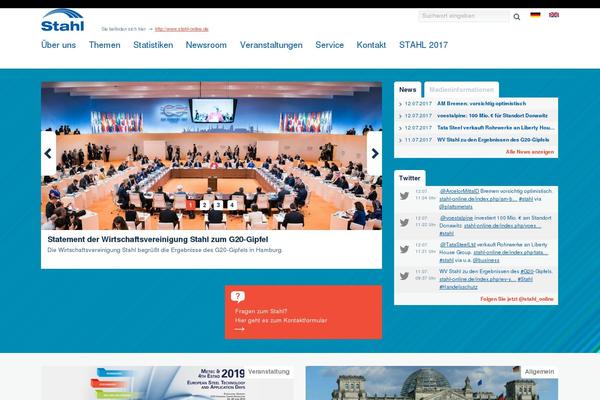Open the @voestalpine Twitter handle
This screenshot has height=400, width=600.
(456, 218)
